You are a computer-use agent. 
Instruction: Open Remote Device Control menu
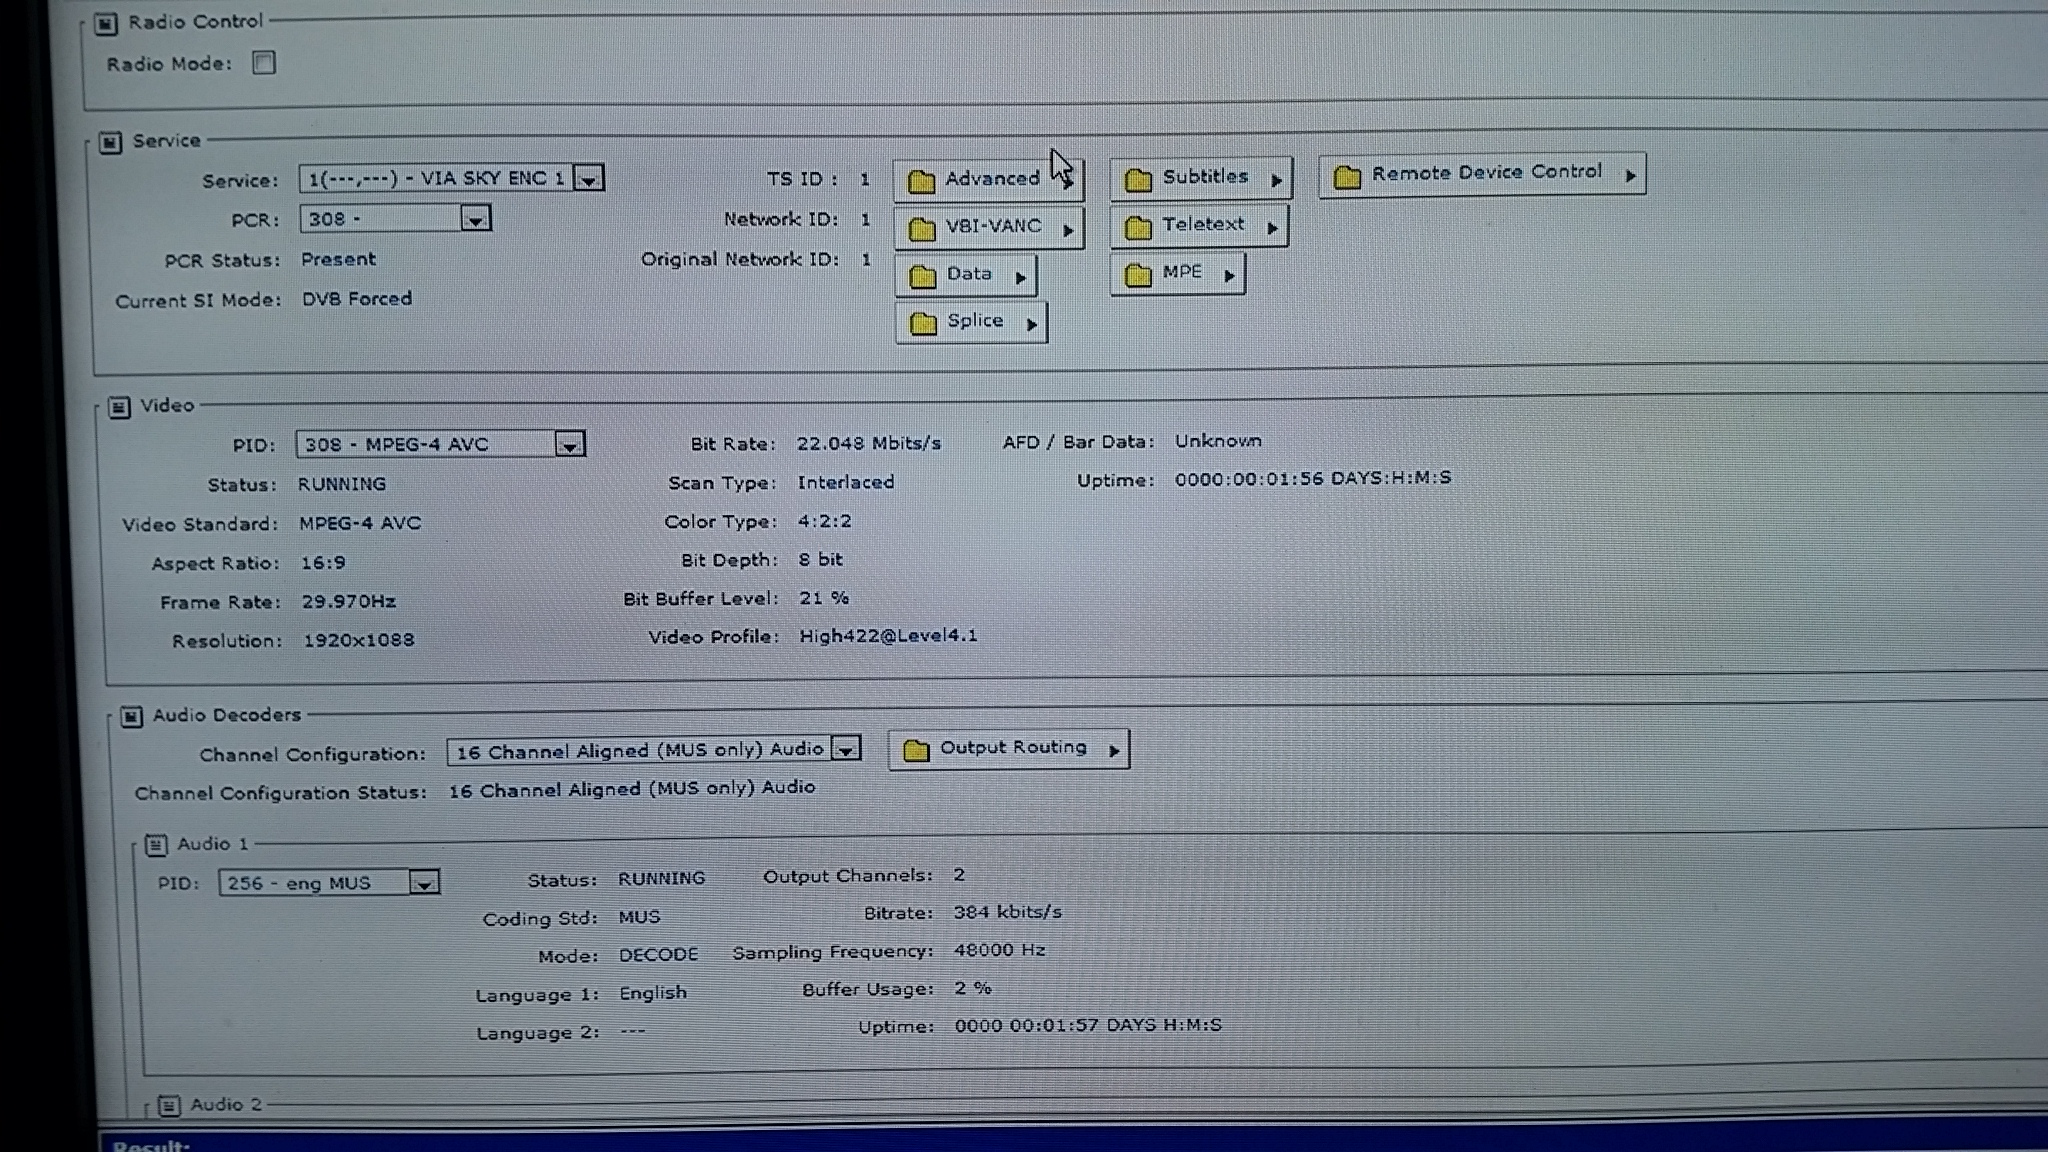point(1483,175)
